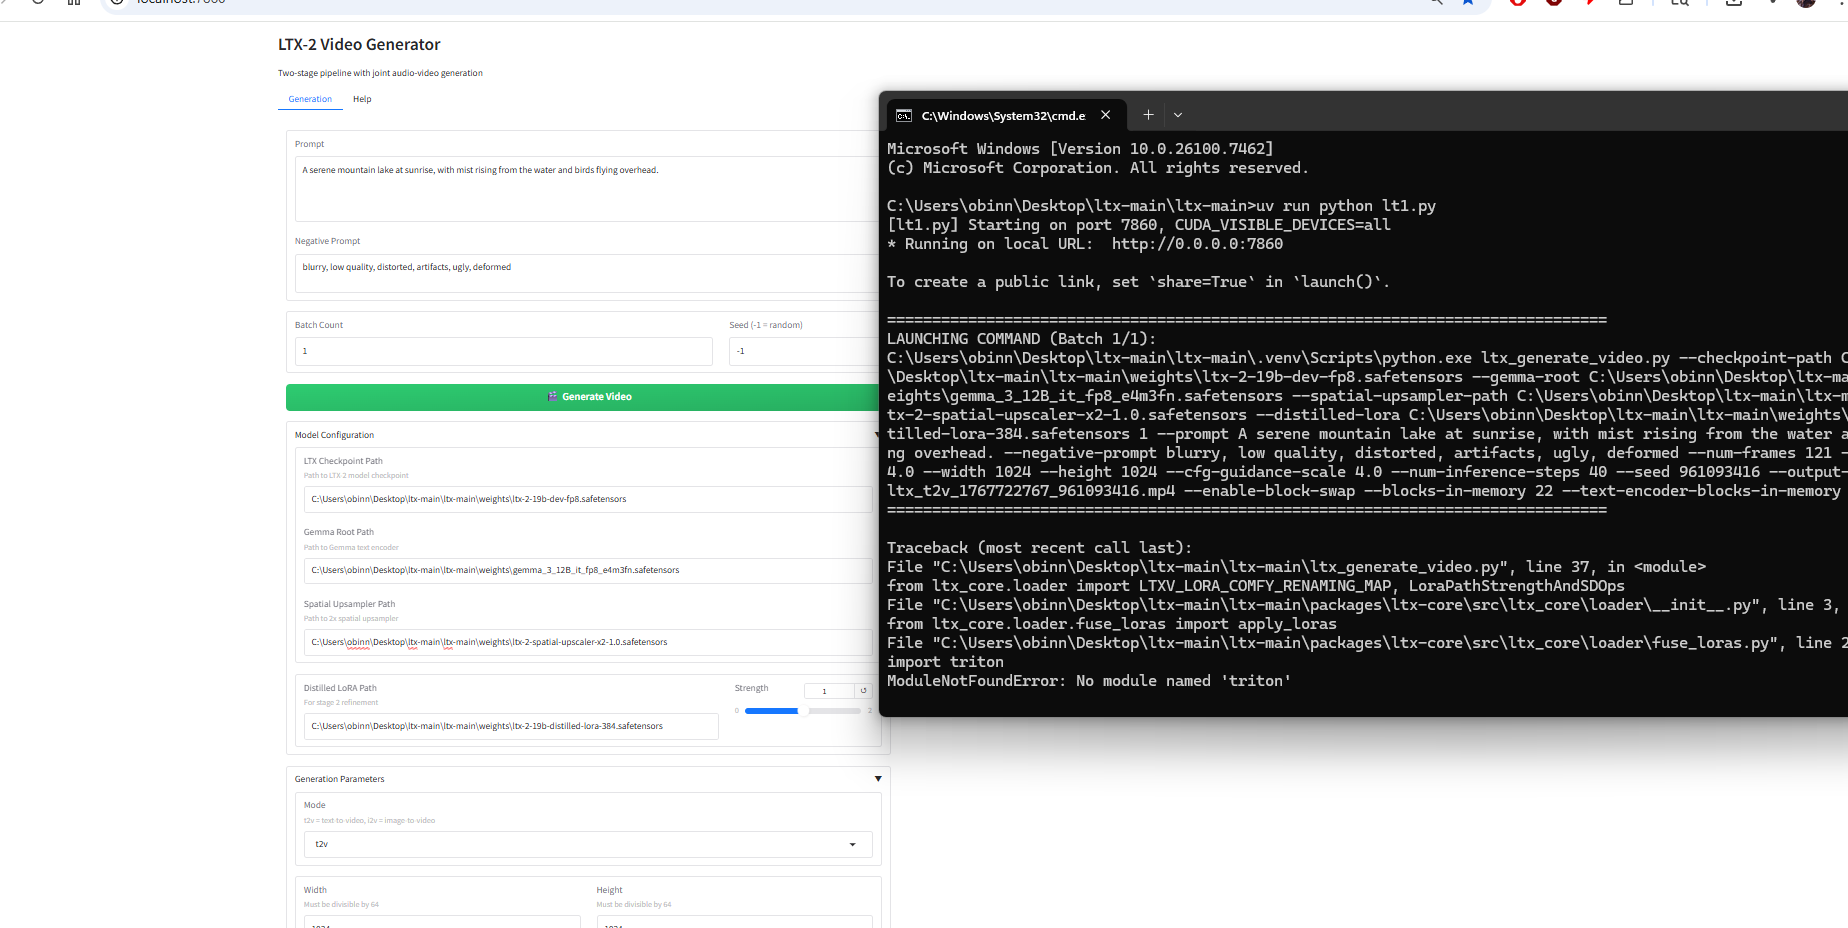Edit the Gemma Root Path field

pos(588,570)
